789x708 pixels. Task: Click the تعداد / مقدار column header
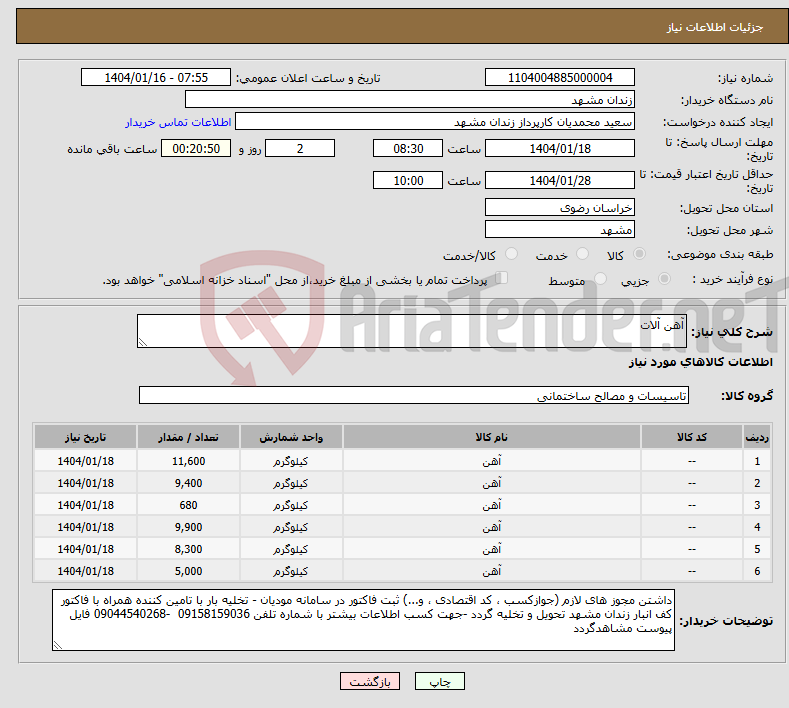(188, 437)
